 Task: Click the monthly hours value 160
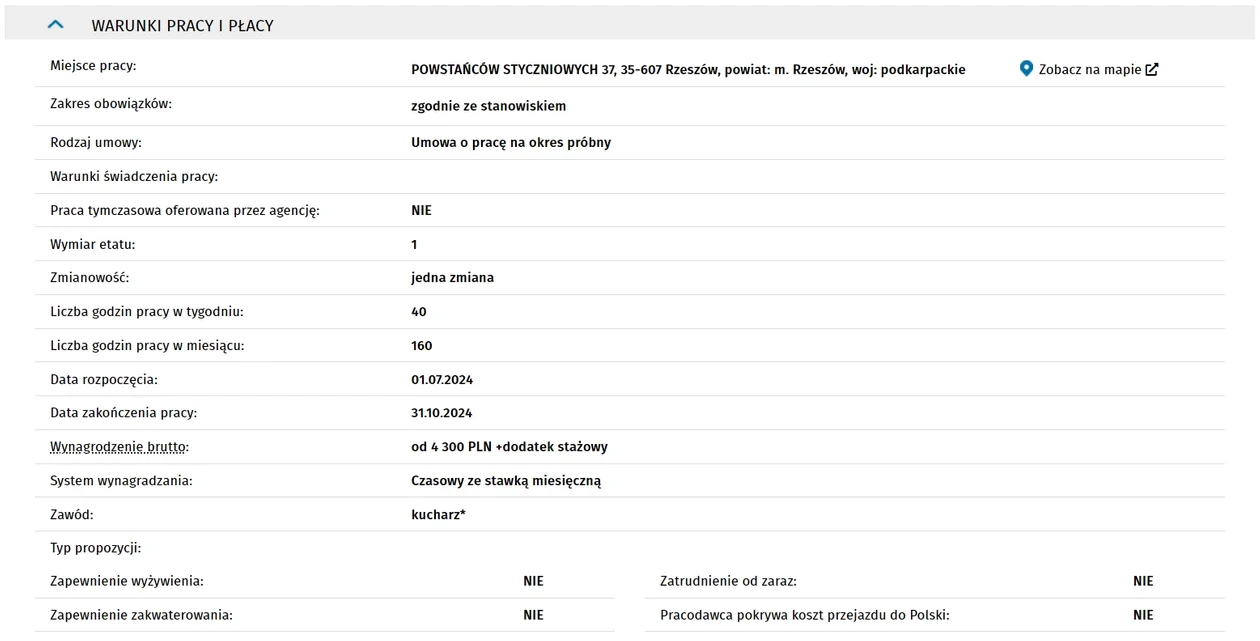tap(422, 346)
